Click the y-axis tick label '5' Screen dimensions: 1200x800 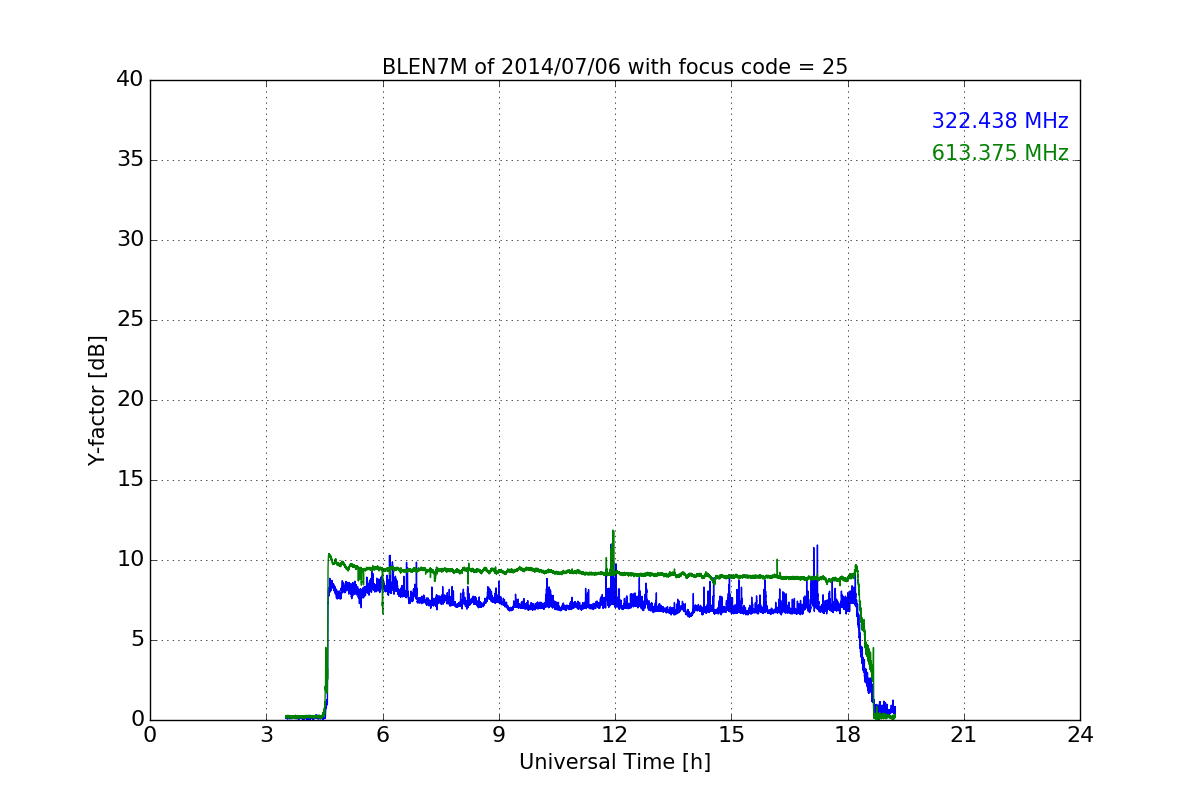(x=137, y=640)
